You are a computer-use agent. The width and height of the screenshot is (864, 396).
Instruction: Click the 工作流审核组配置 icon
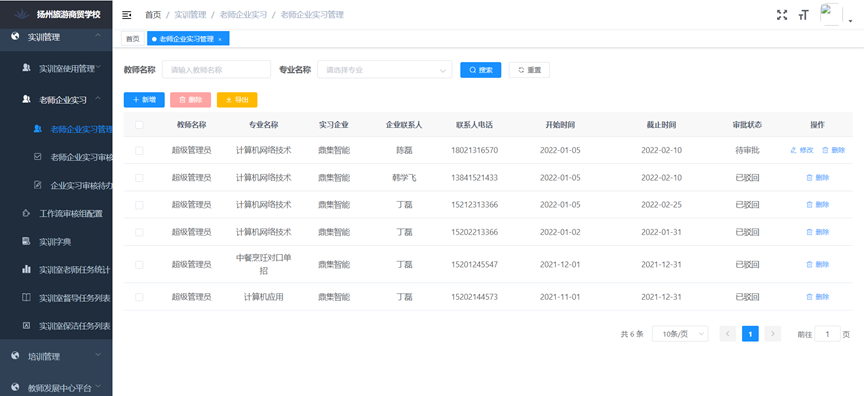click(26, 213)
